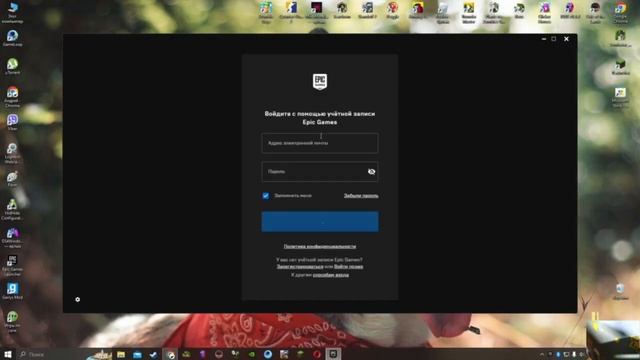Open the Забыли пароль link
Viewport: 640px width, 360px height.
tap(361, 196)
